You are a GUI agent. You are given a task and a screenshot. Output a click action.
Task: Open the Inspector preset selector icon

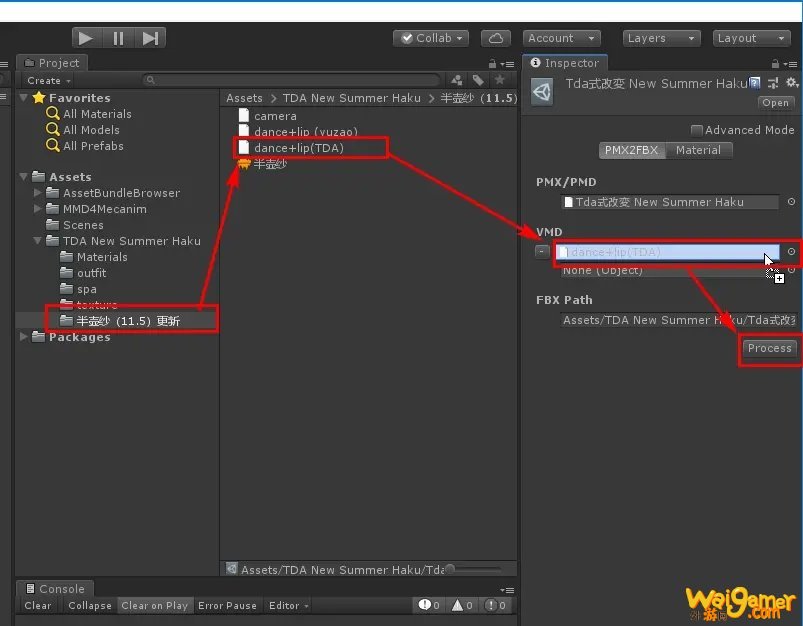coord(773,83)
